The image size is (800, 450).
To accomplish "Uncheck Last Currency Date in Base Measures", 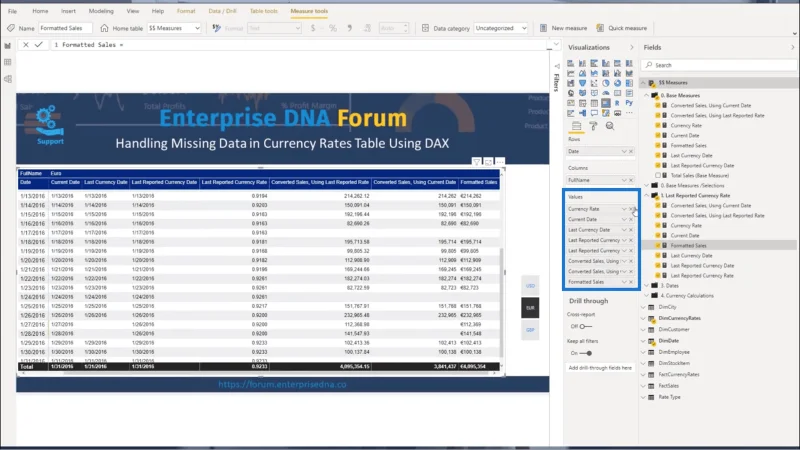I will pyautogui.click(x=658, y=156).
